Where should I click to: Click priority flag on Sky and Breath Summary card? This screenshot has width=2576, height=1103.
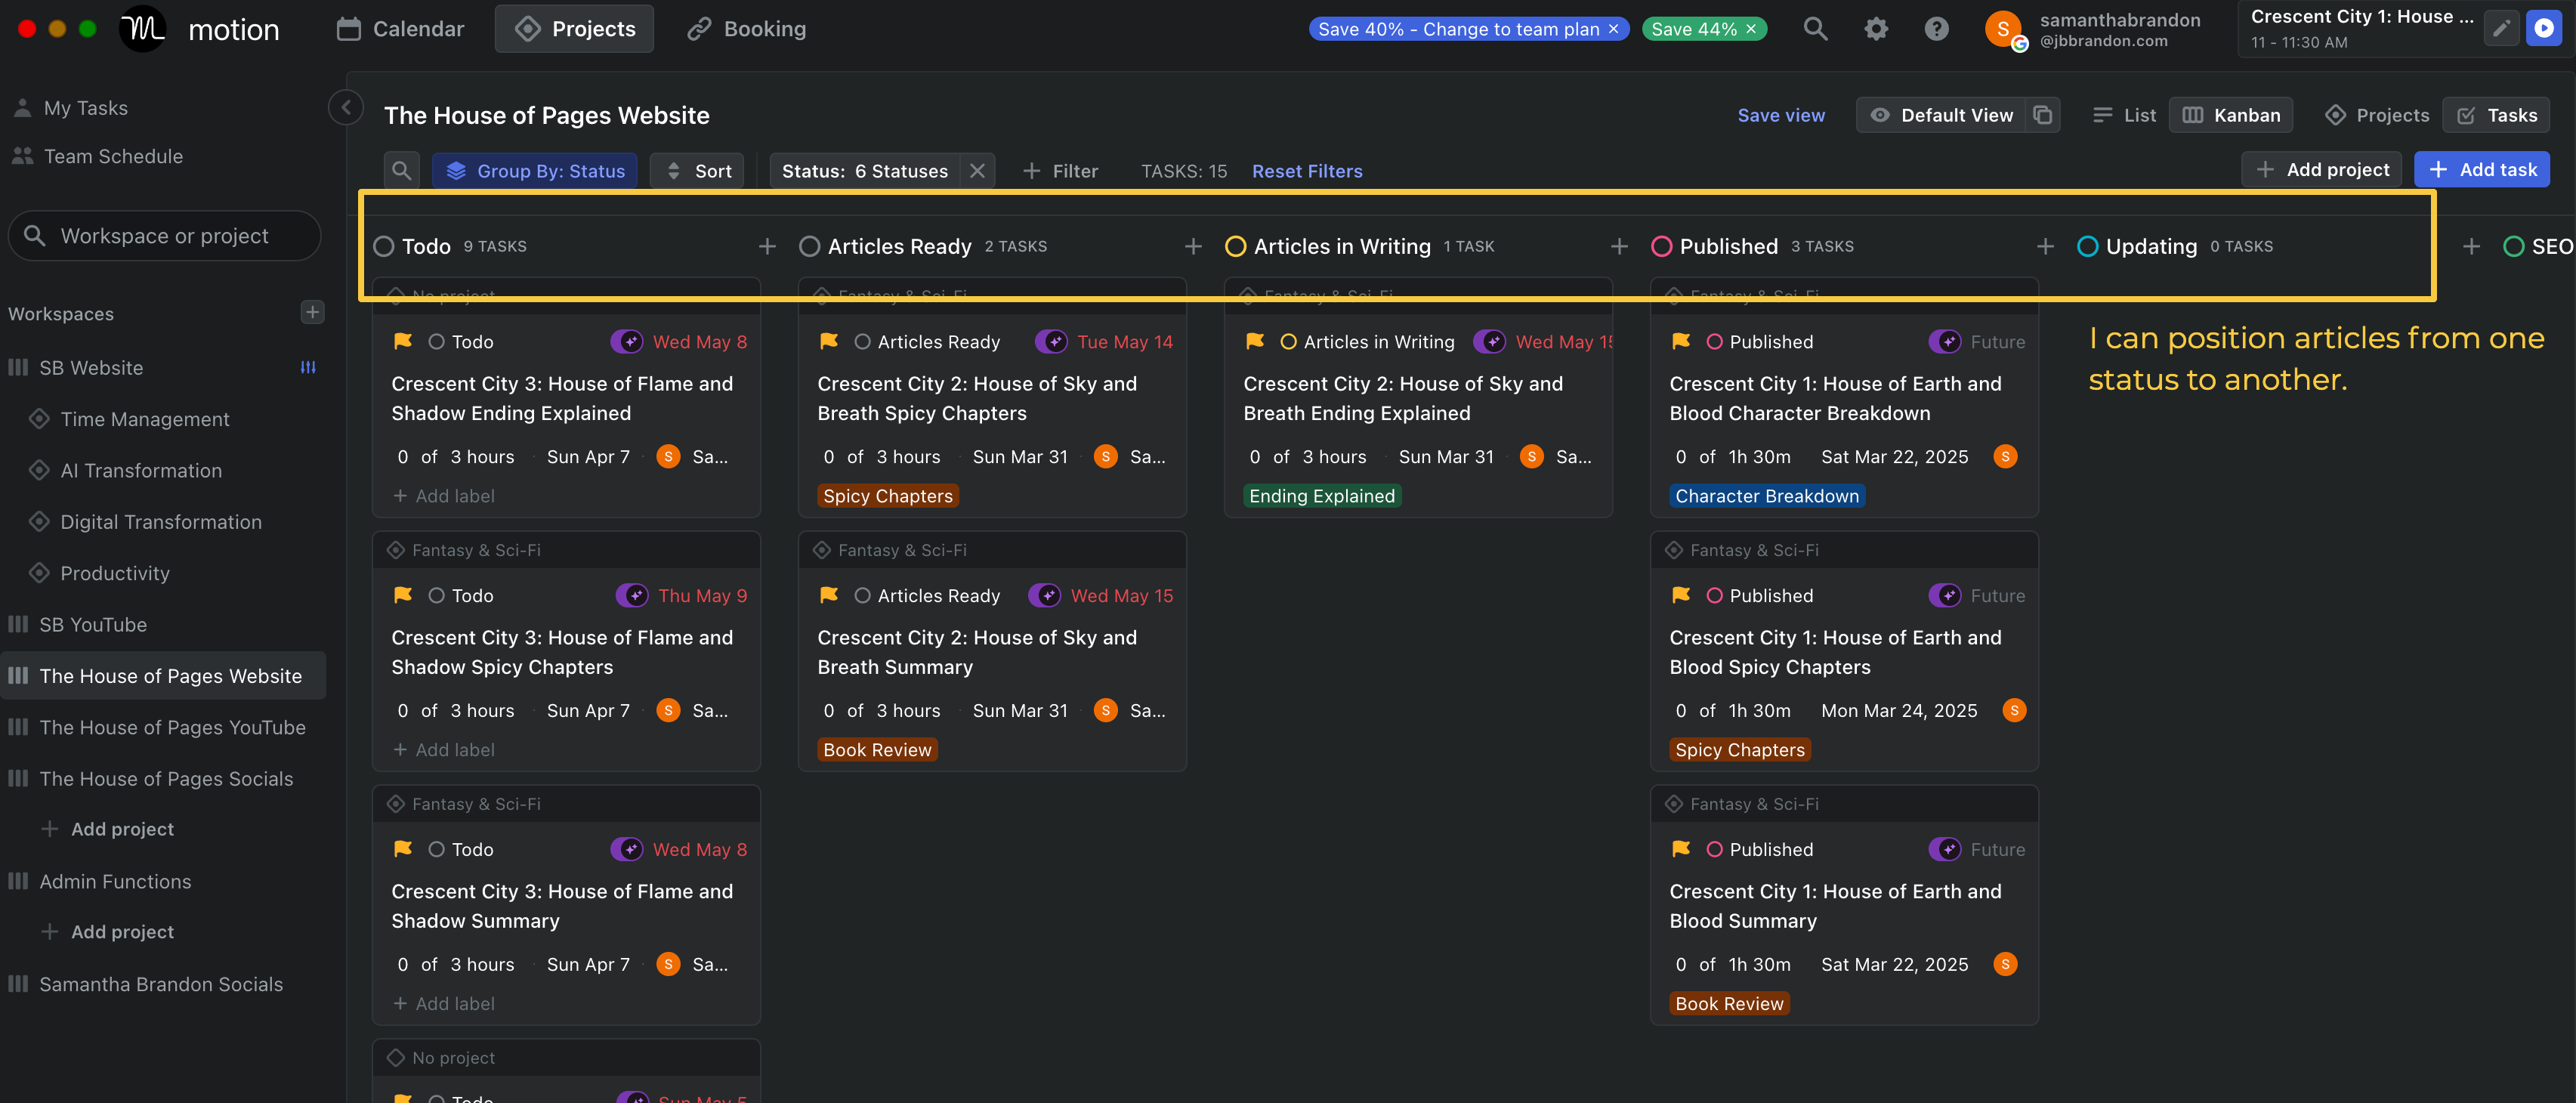click(829, 595)
